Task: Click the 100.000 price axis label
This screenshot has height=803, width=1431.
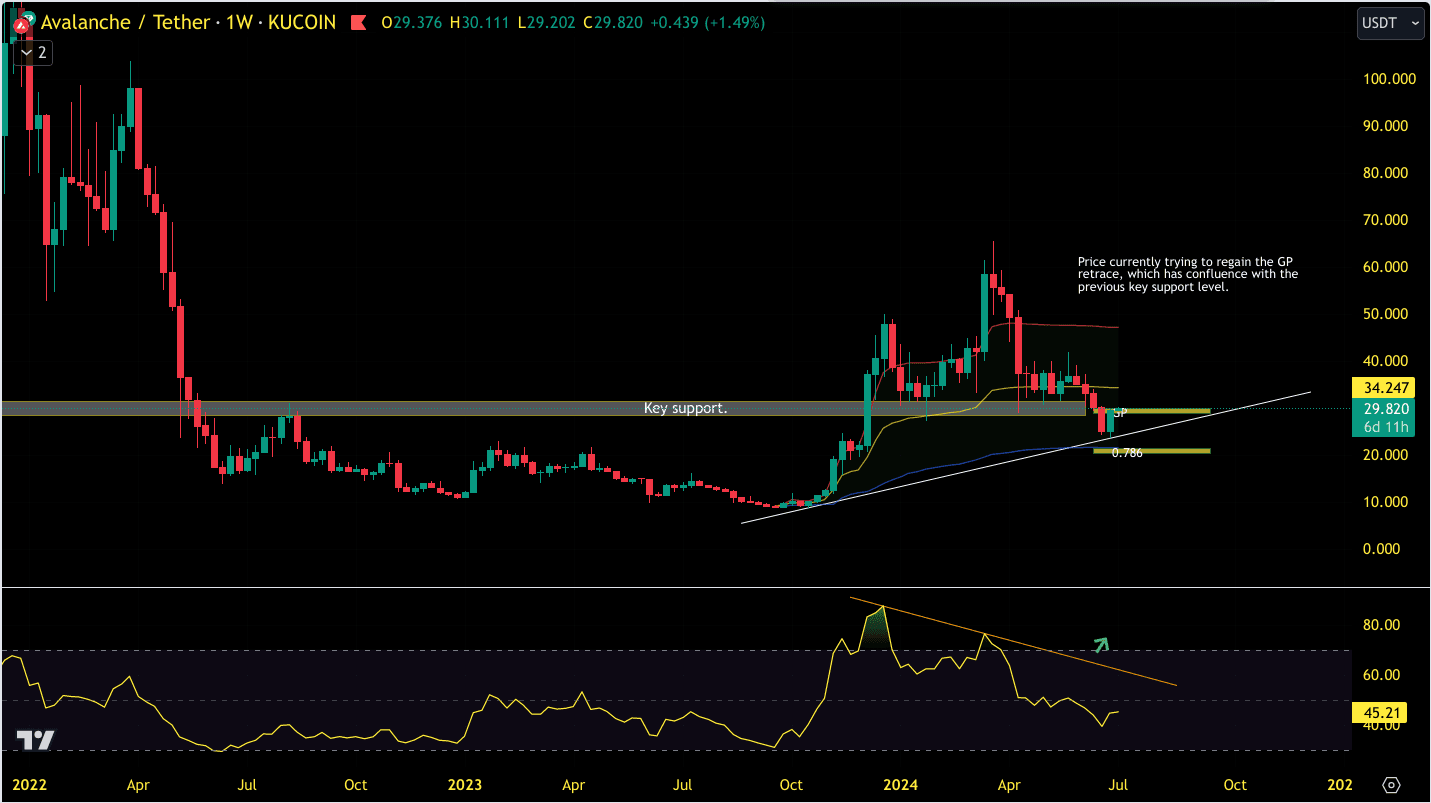Action: pos(1390,79)
